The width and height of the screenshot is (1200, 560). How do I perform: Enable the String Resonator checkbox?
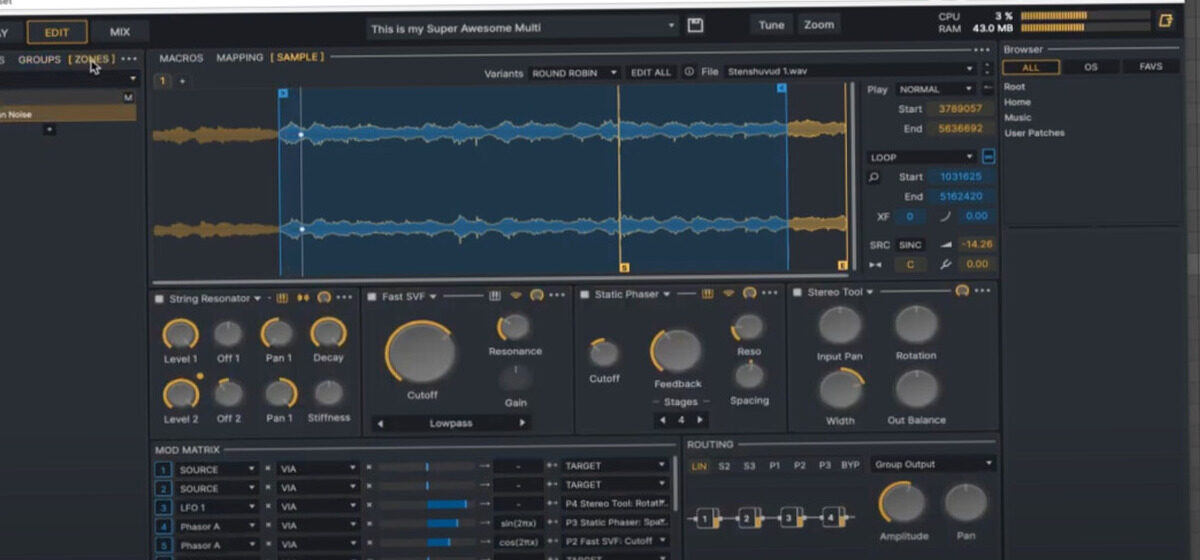(159, 298)
